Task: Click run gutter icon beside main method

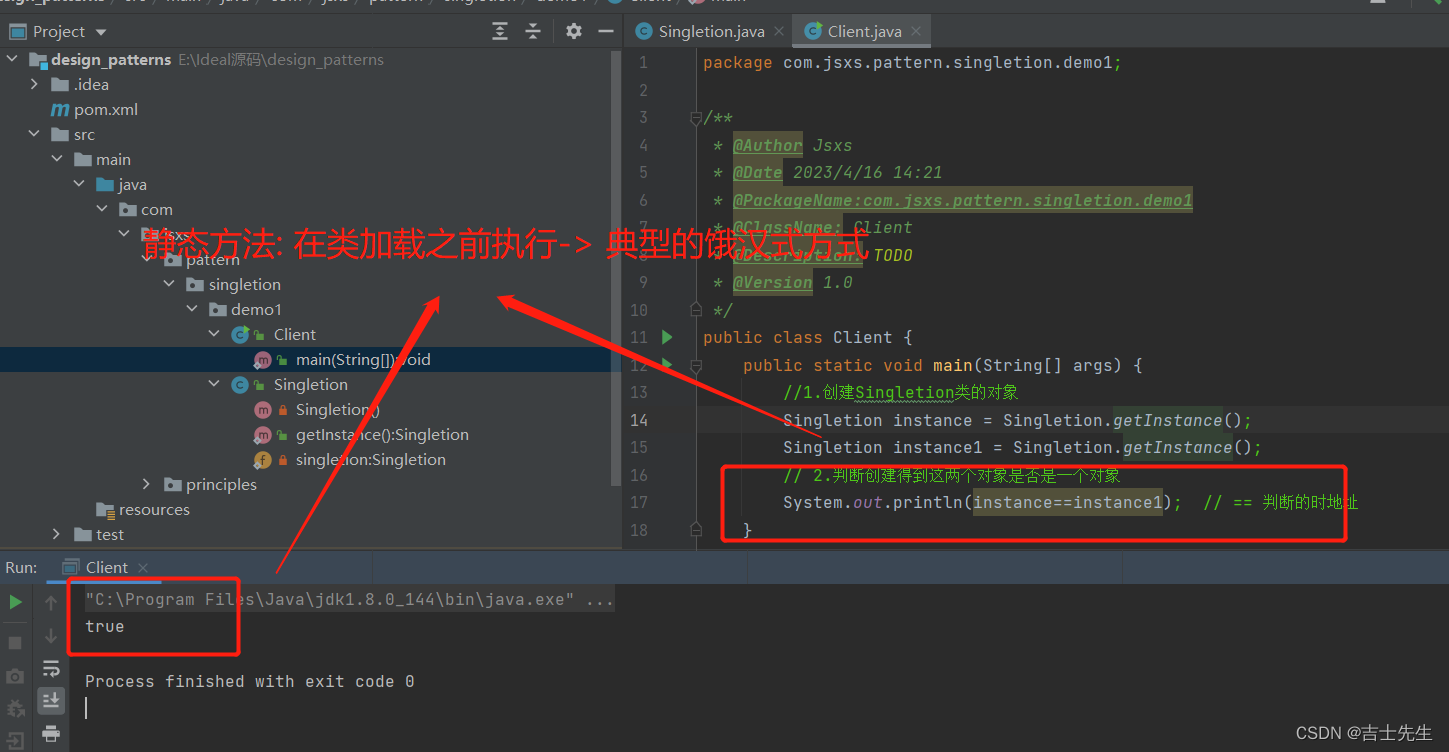Action: click(x=667, y=364)
